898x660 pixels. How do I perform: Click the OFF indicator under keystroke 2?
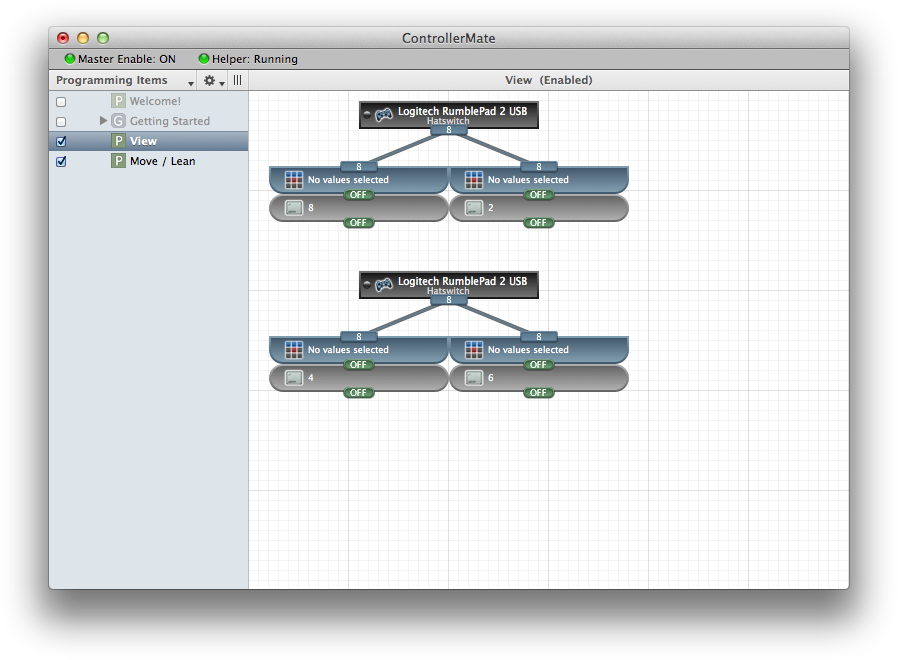click(x=538, y=223)
